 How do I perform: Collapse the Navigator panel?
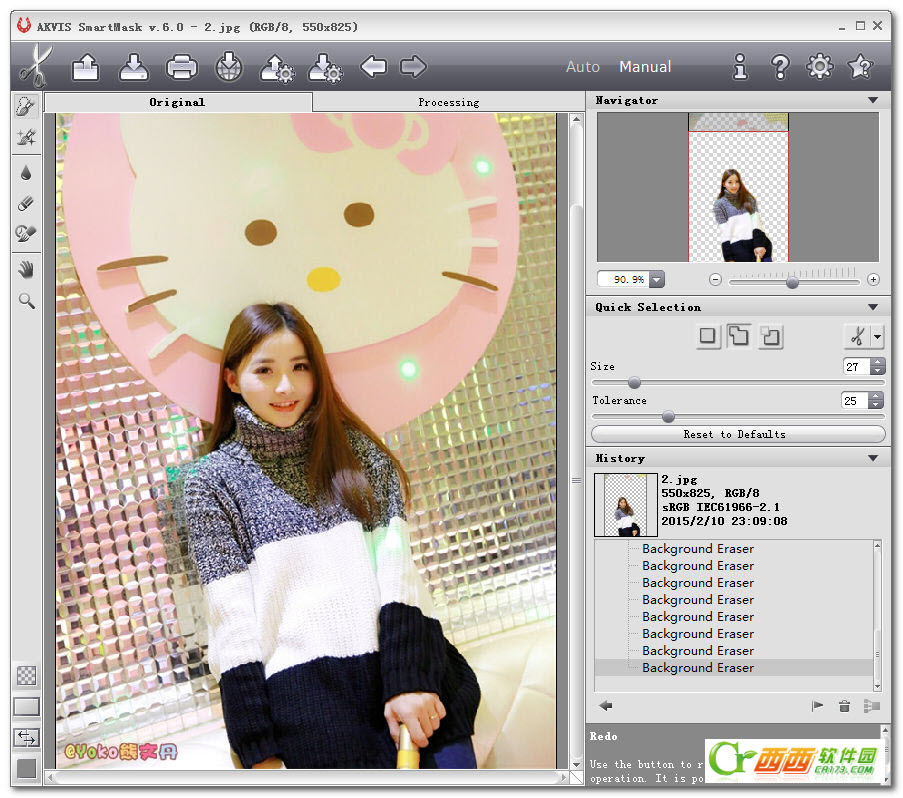tap(873, 101)
